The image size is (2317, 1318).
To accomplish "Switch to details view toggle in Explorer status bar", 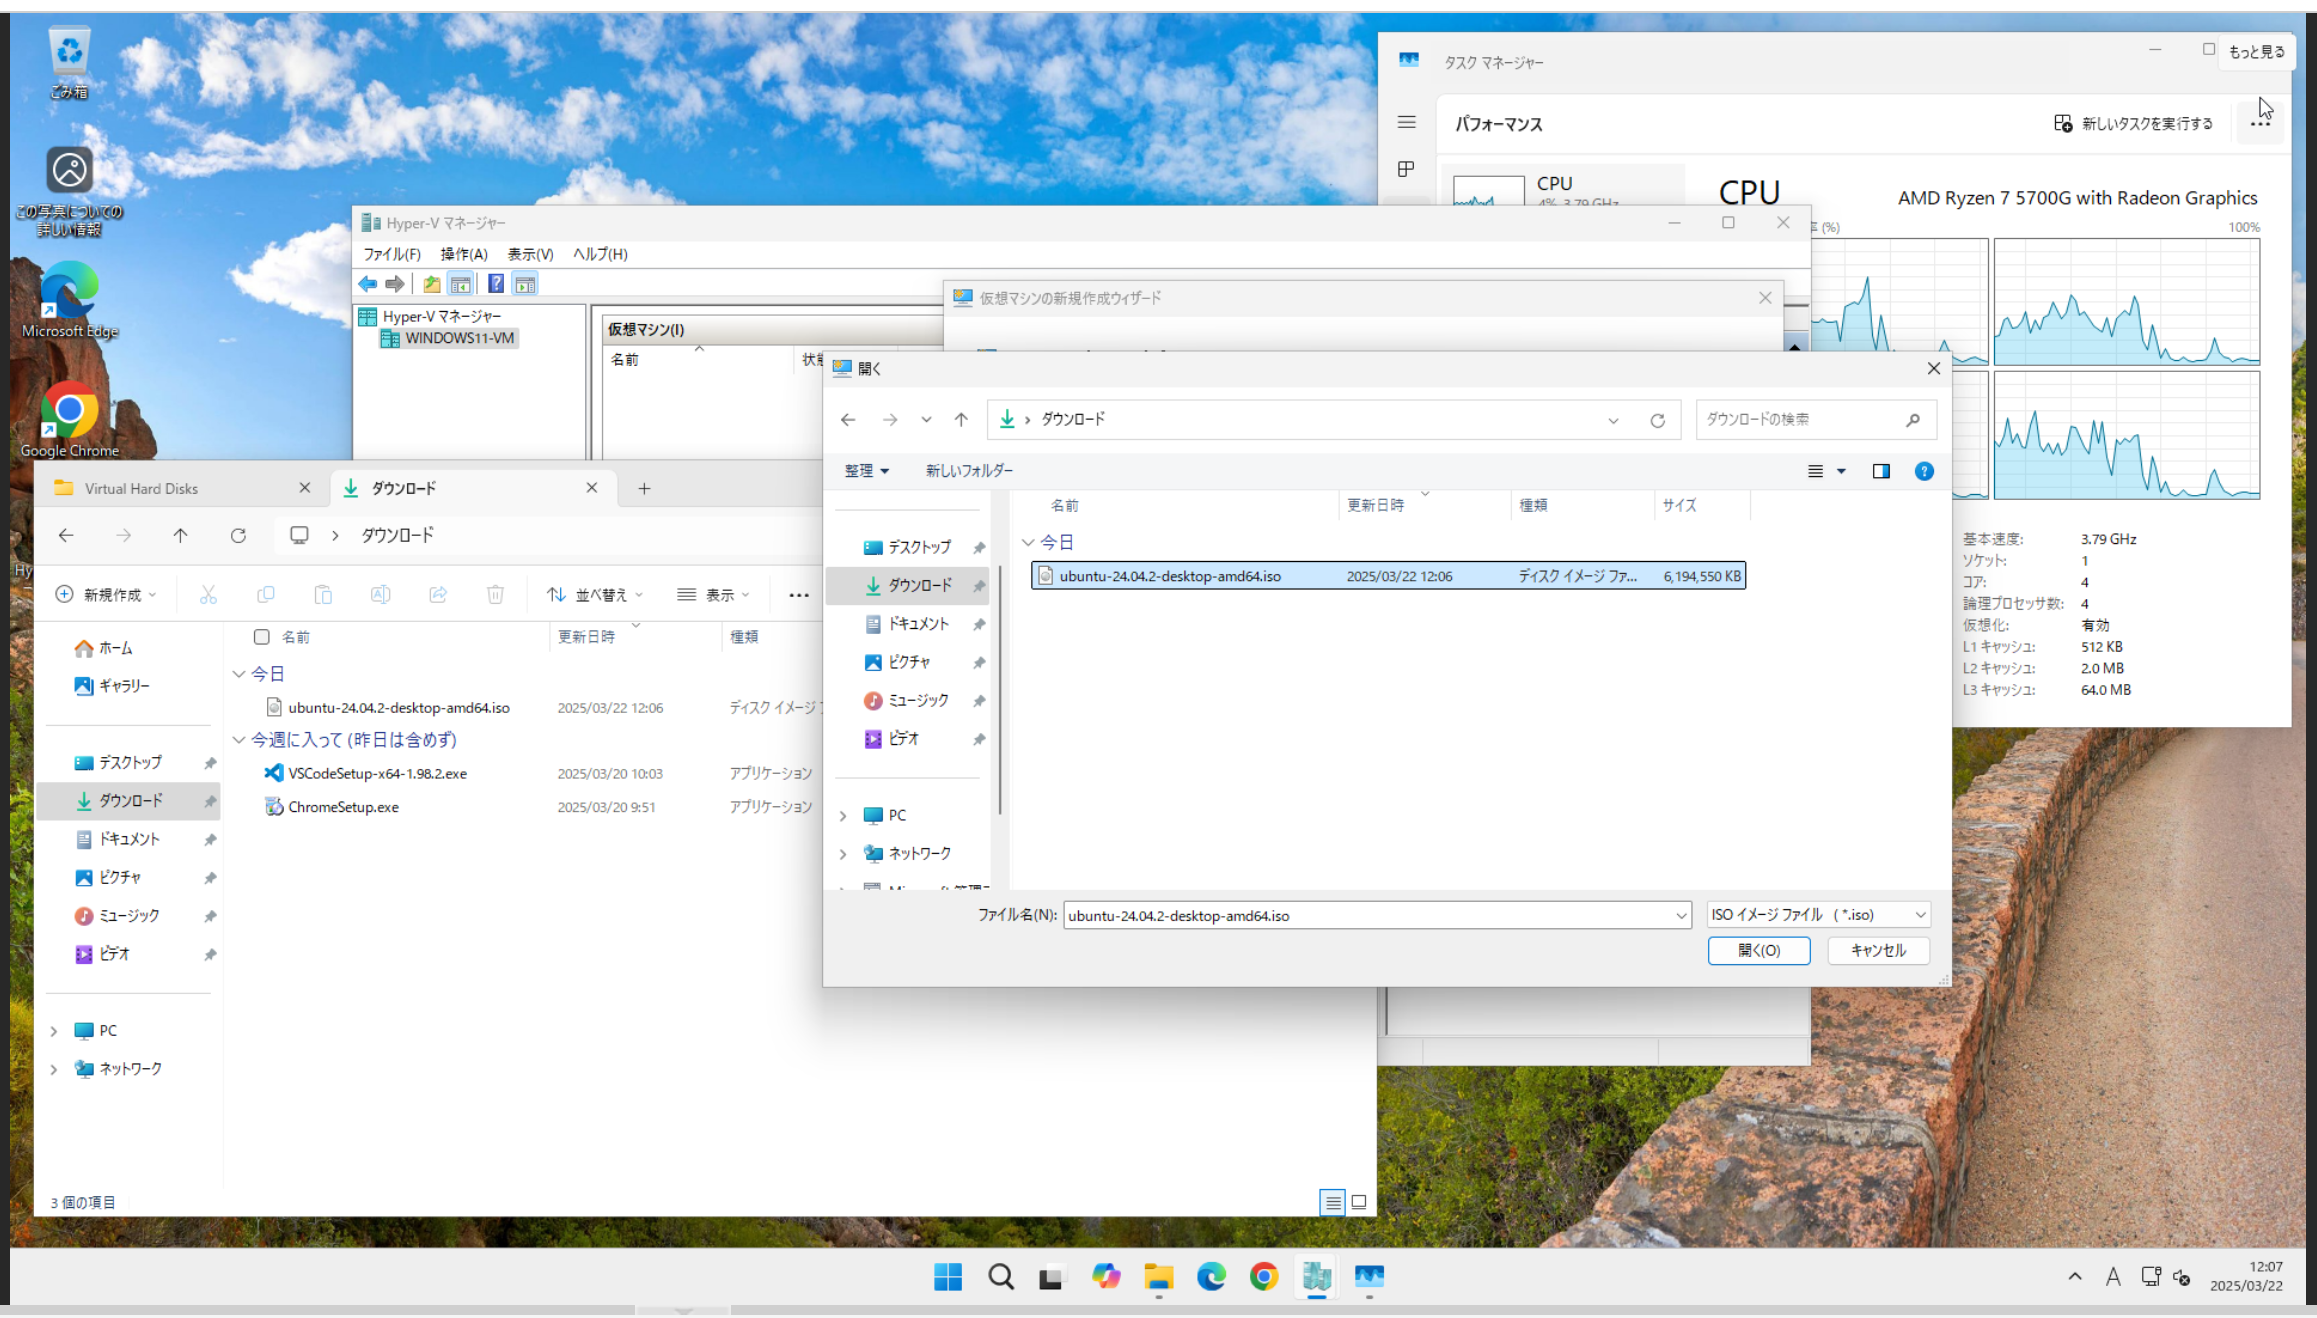I will coord(1332,1202).
